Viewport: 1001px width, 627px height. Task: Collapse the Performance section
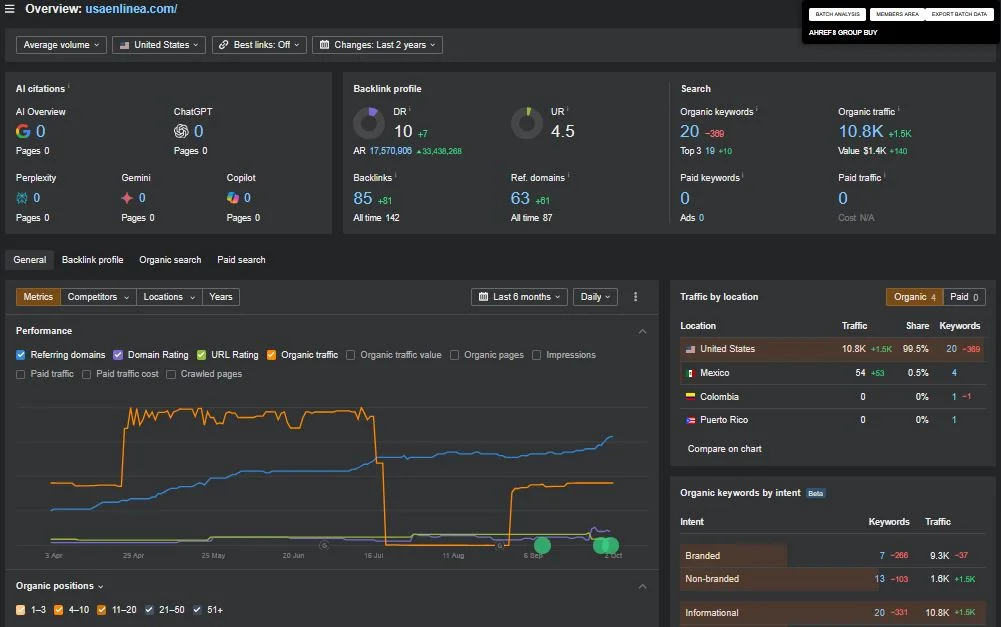click(x=642, y=331)
